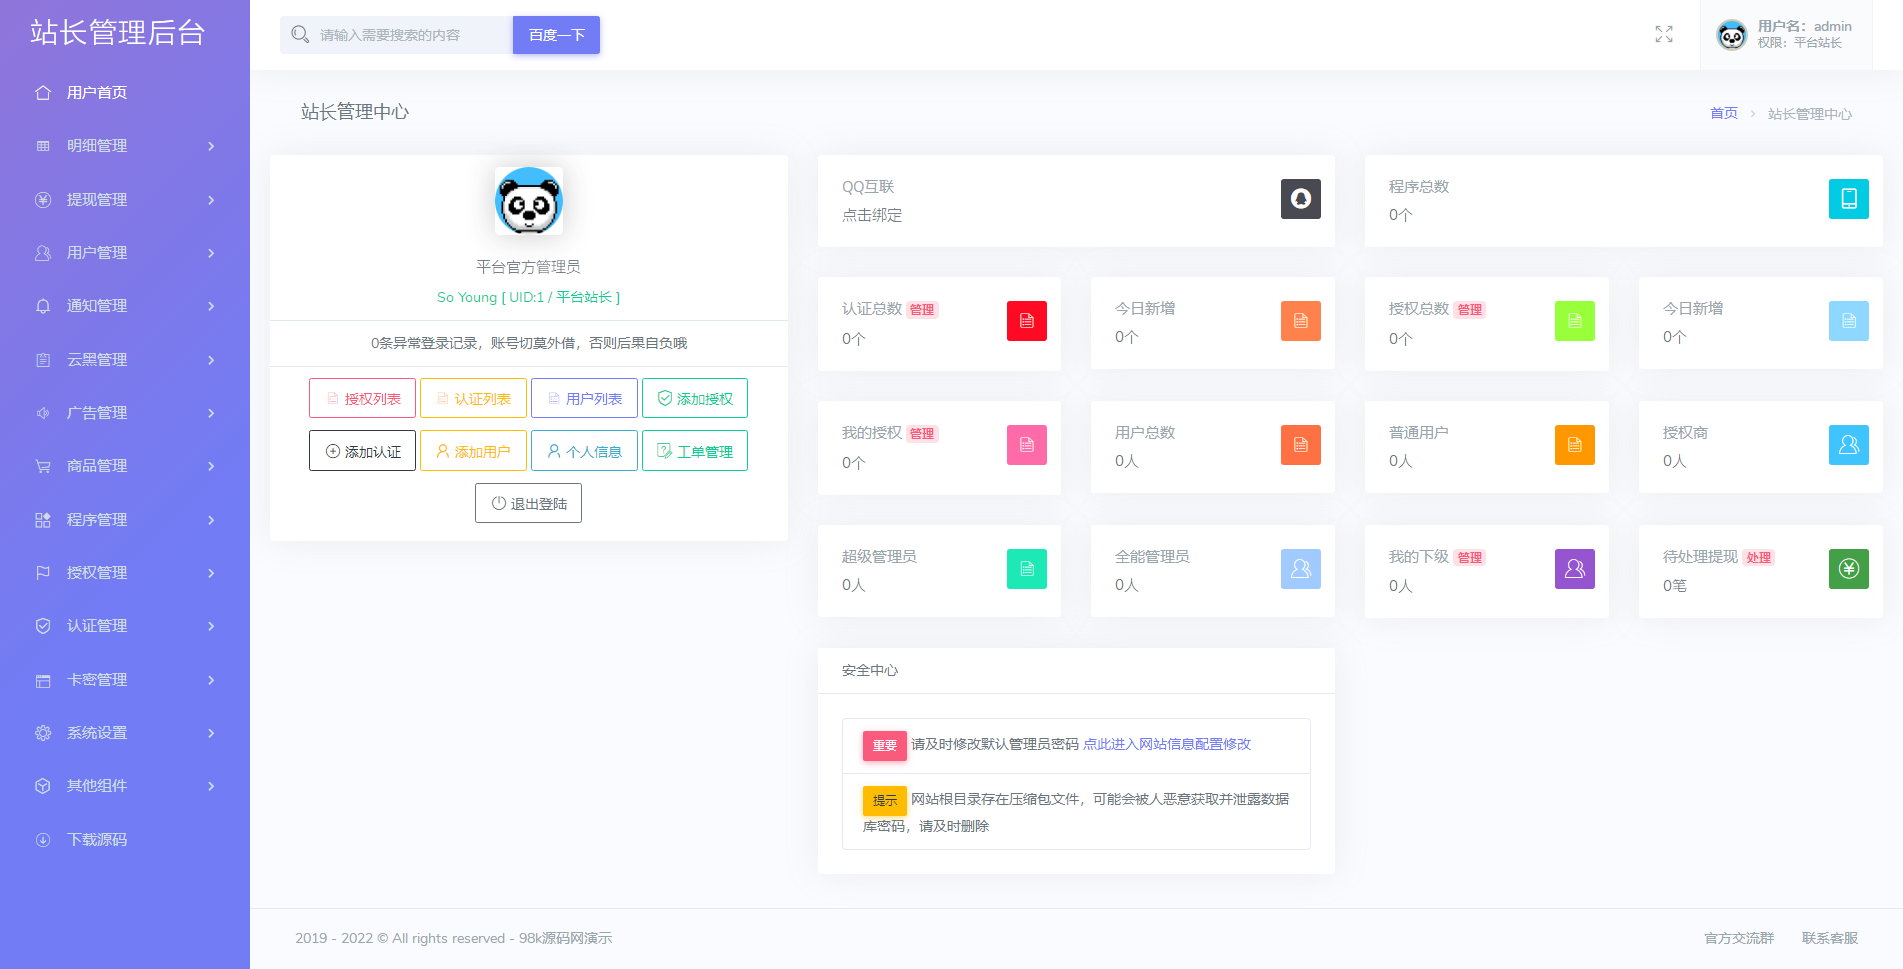Click the 退出登陆 logout button
The width and height of the screenshot is (1903, 969).
[528, 503]
